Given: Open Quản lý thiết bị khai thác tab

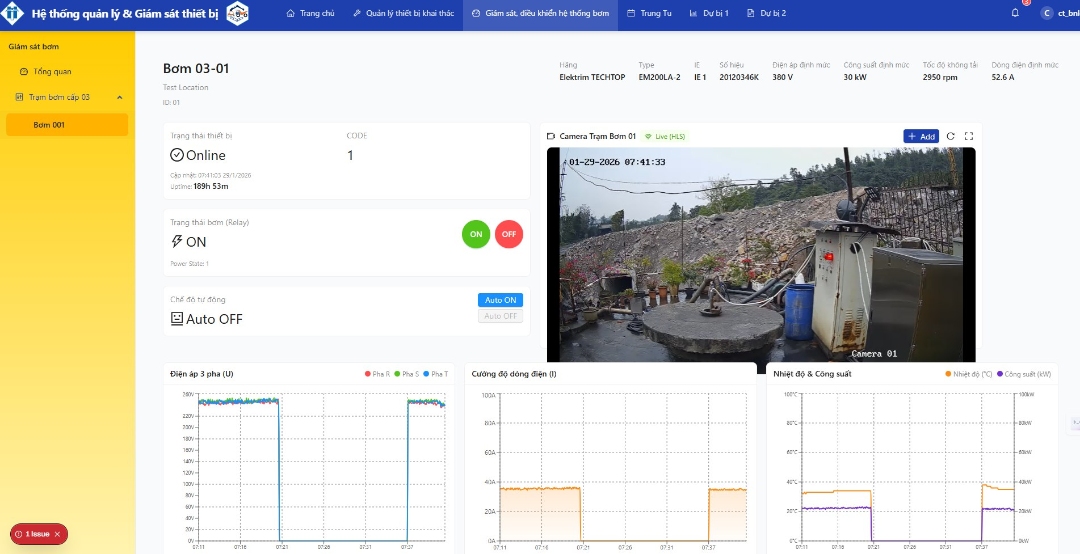Looking at the screenshot, I should pos(404,13).
